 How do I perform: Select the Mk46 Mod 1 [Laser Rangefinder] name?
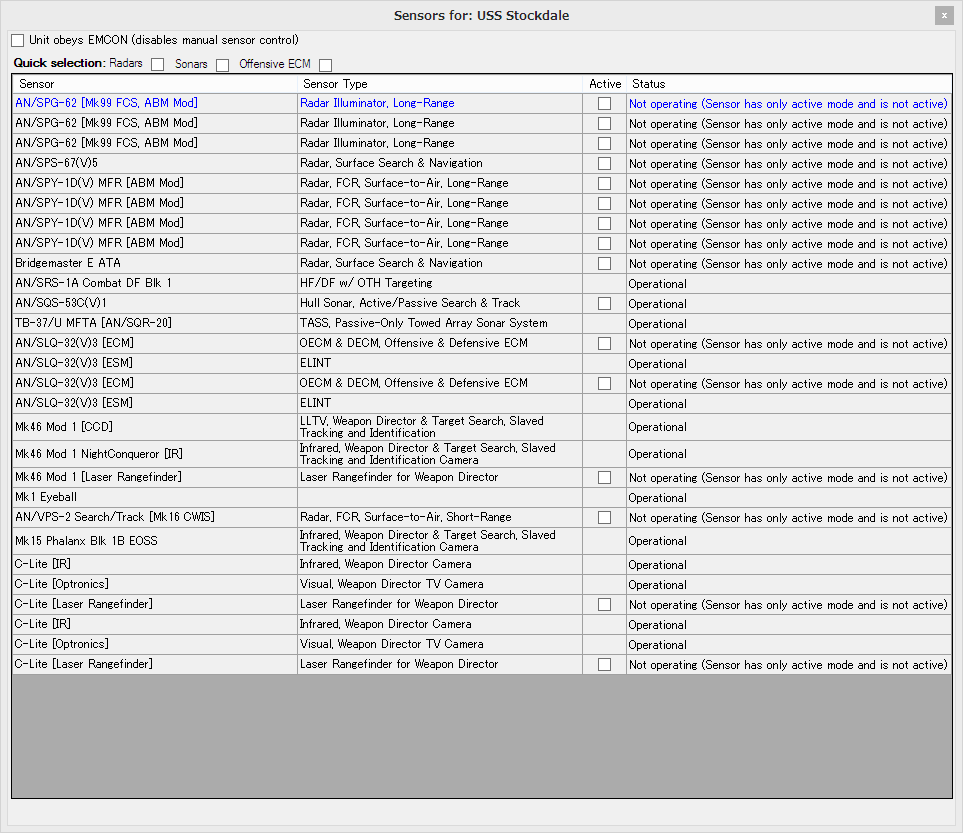[98, 477]
